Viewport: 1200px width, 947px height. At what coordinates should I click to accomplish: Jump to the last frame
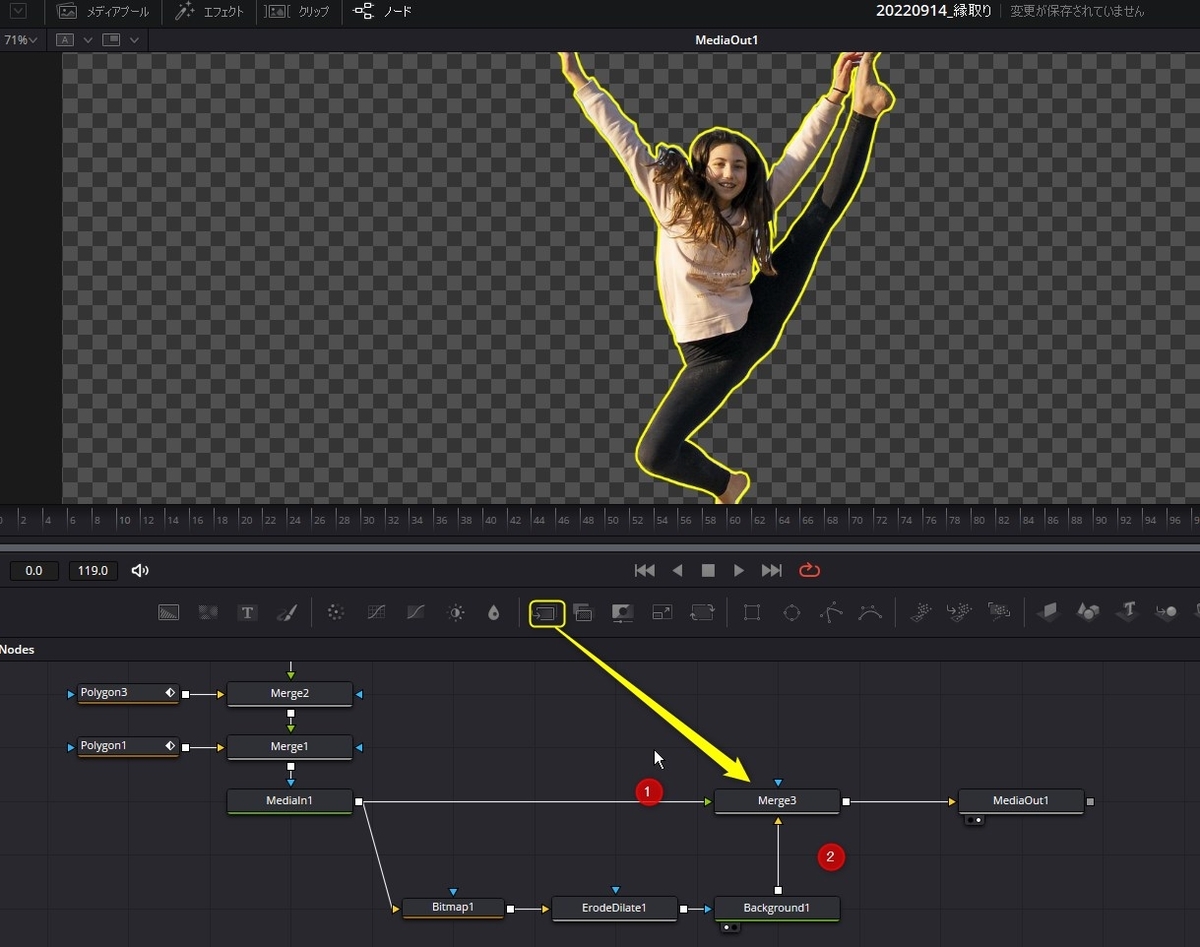(771, 570)
